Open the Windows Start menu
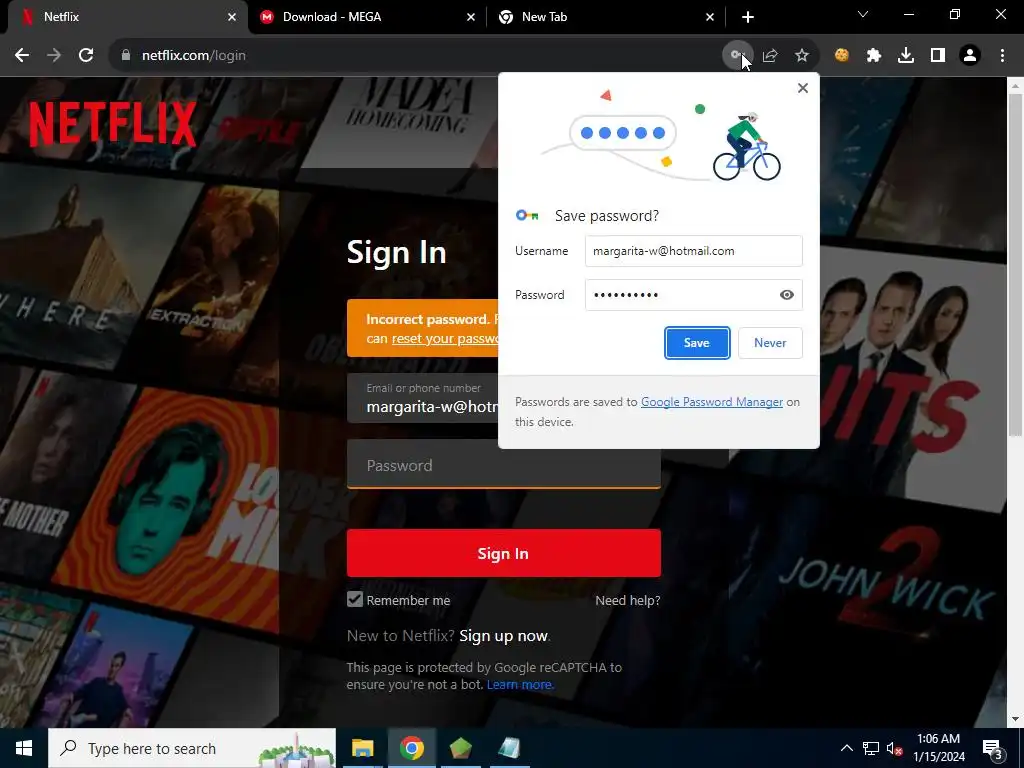This screenshot has width=1024, height=768. pos(24,748)
